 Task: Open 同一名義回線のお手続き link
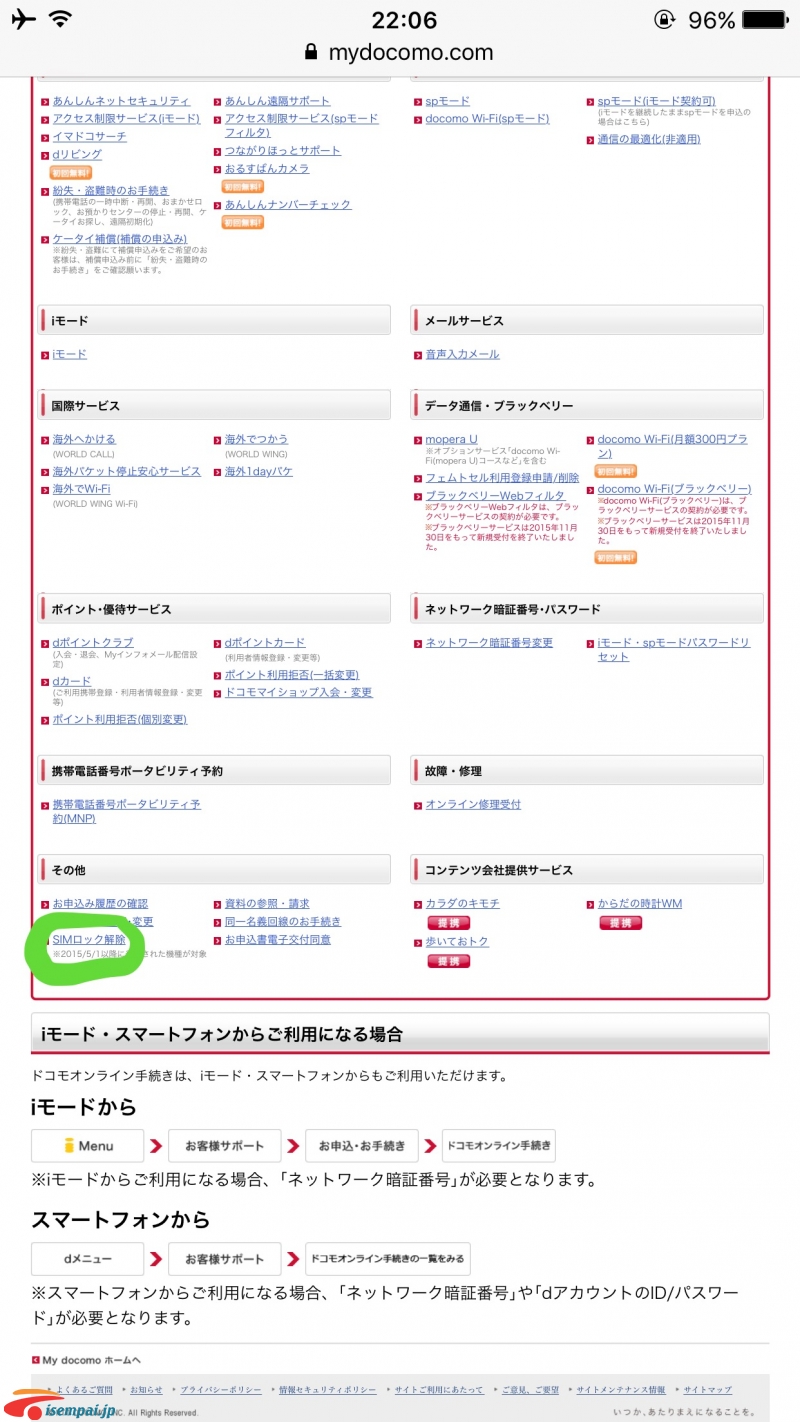click(x=282, y=921)
